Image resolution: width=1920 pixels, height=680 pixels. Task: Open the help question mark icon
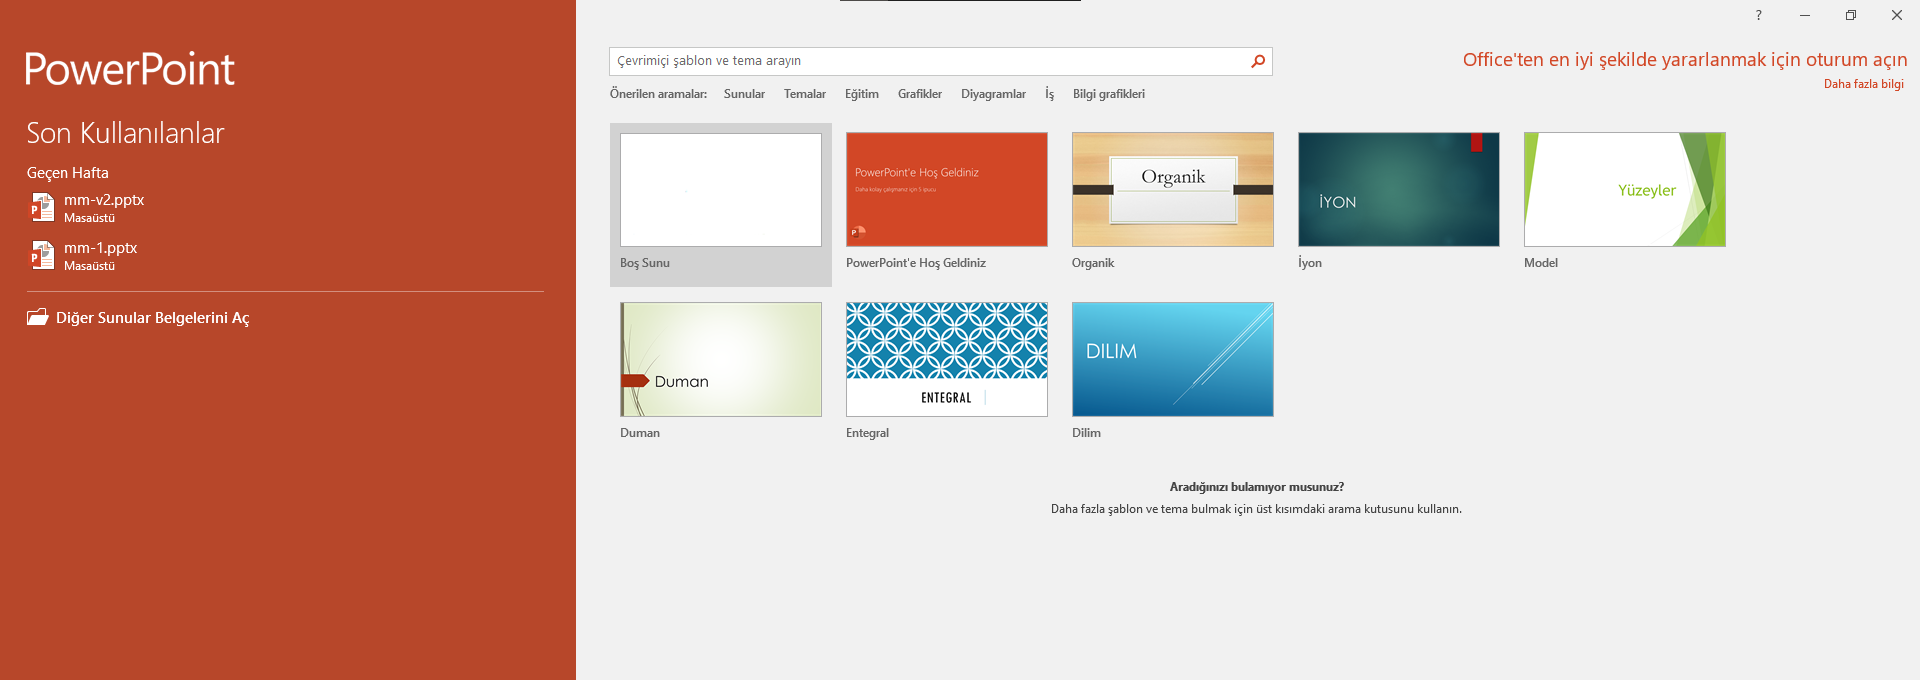(x=1758, y=15)
